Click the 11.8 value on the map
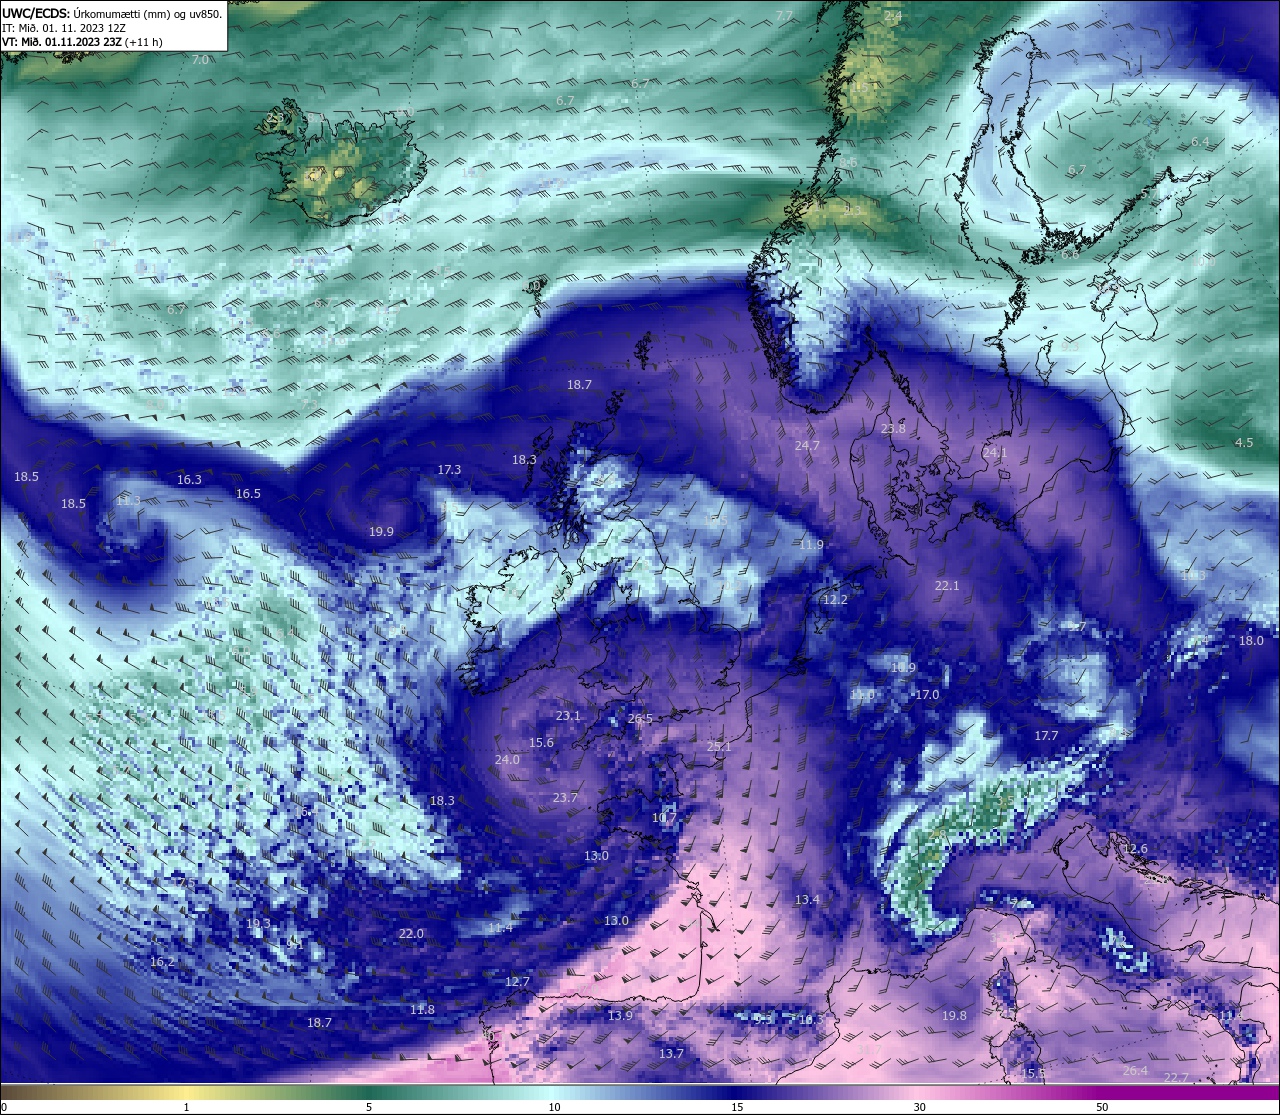The height and width of the screenshot is (1115, 1280). coord(422,1010)
